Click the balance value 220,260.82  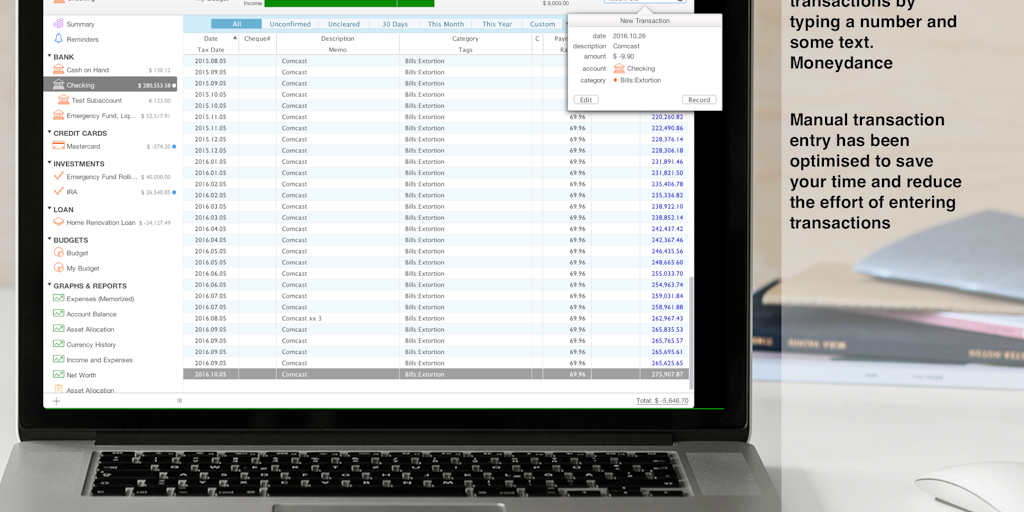click(x=667, y=117)
